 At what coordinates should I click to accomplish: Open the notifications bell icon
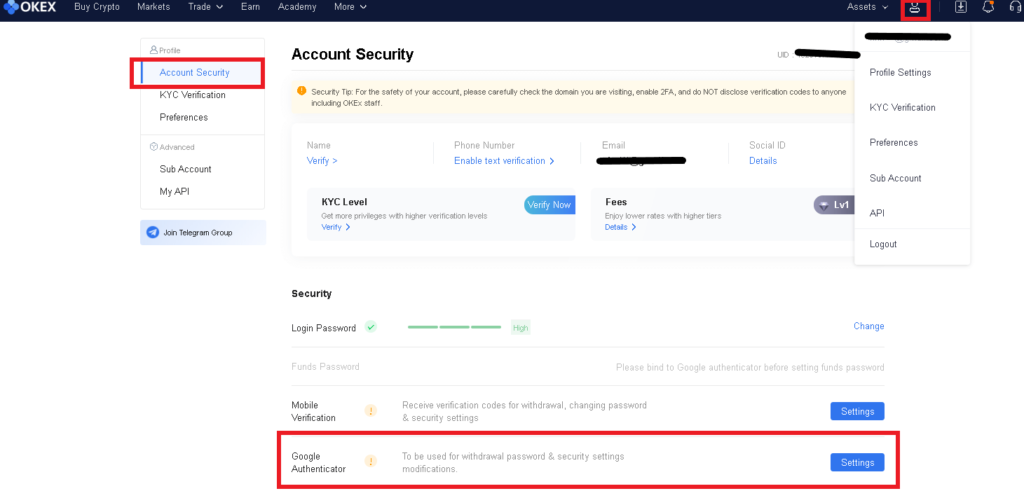click(x=989, y=7)
